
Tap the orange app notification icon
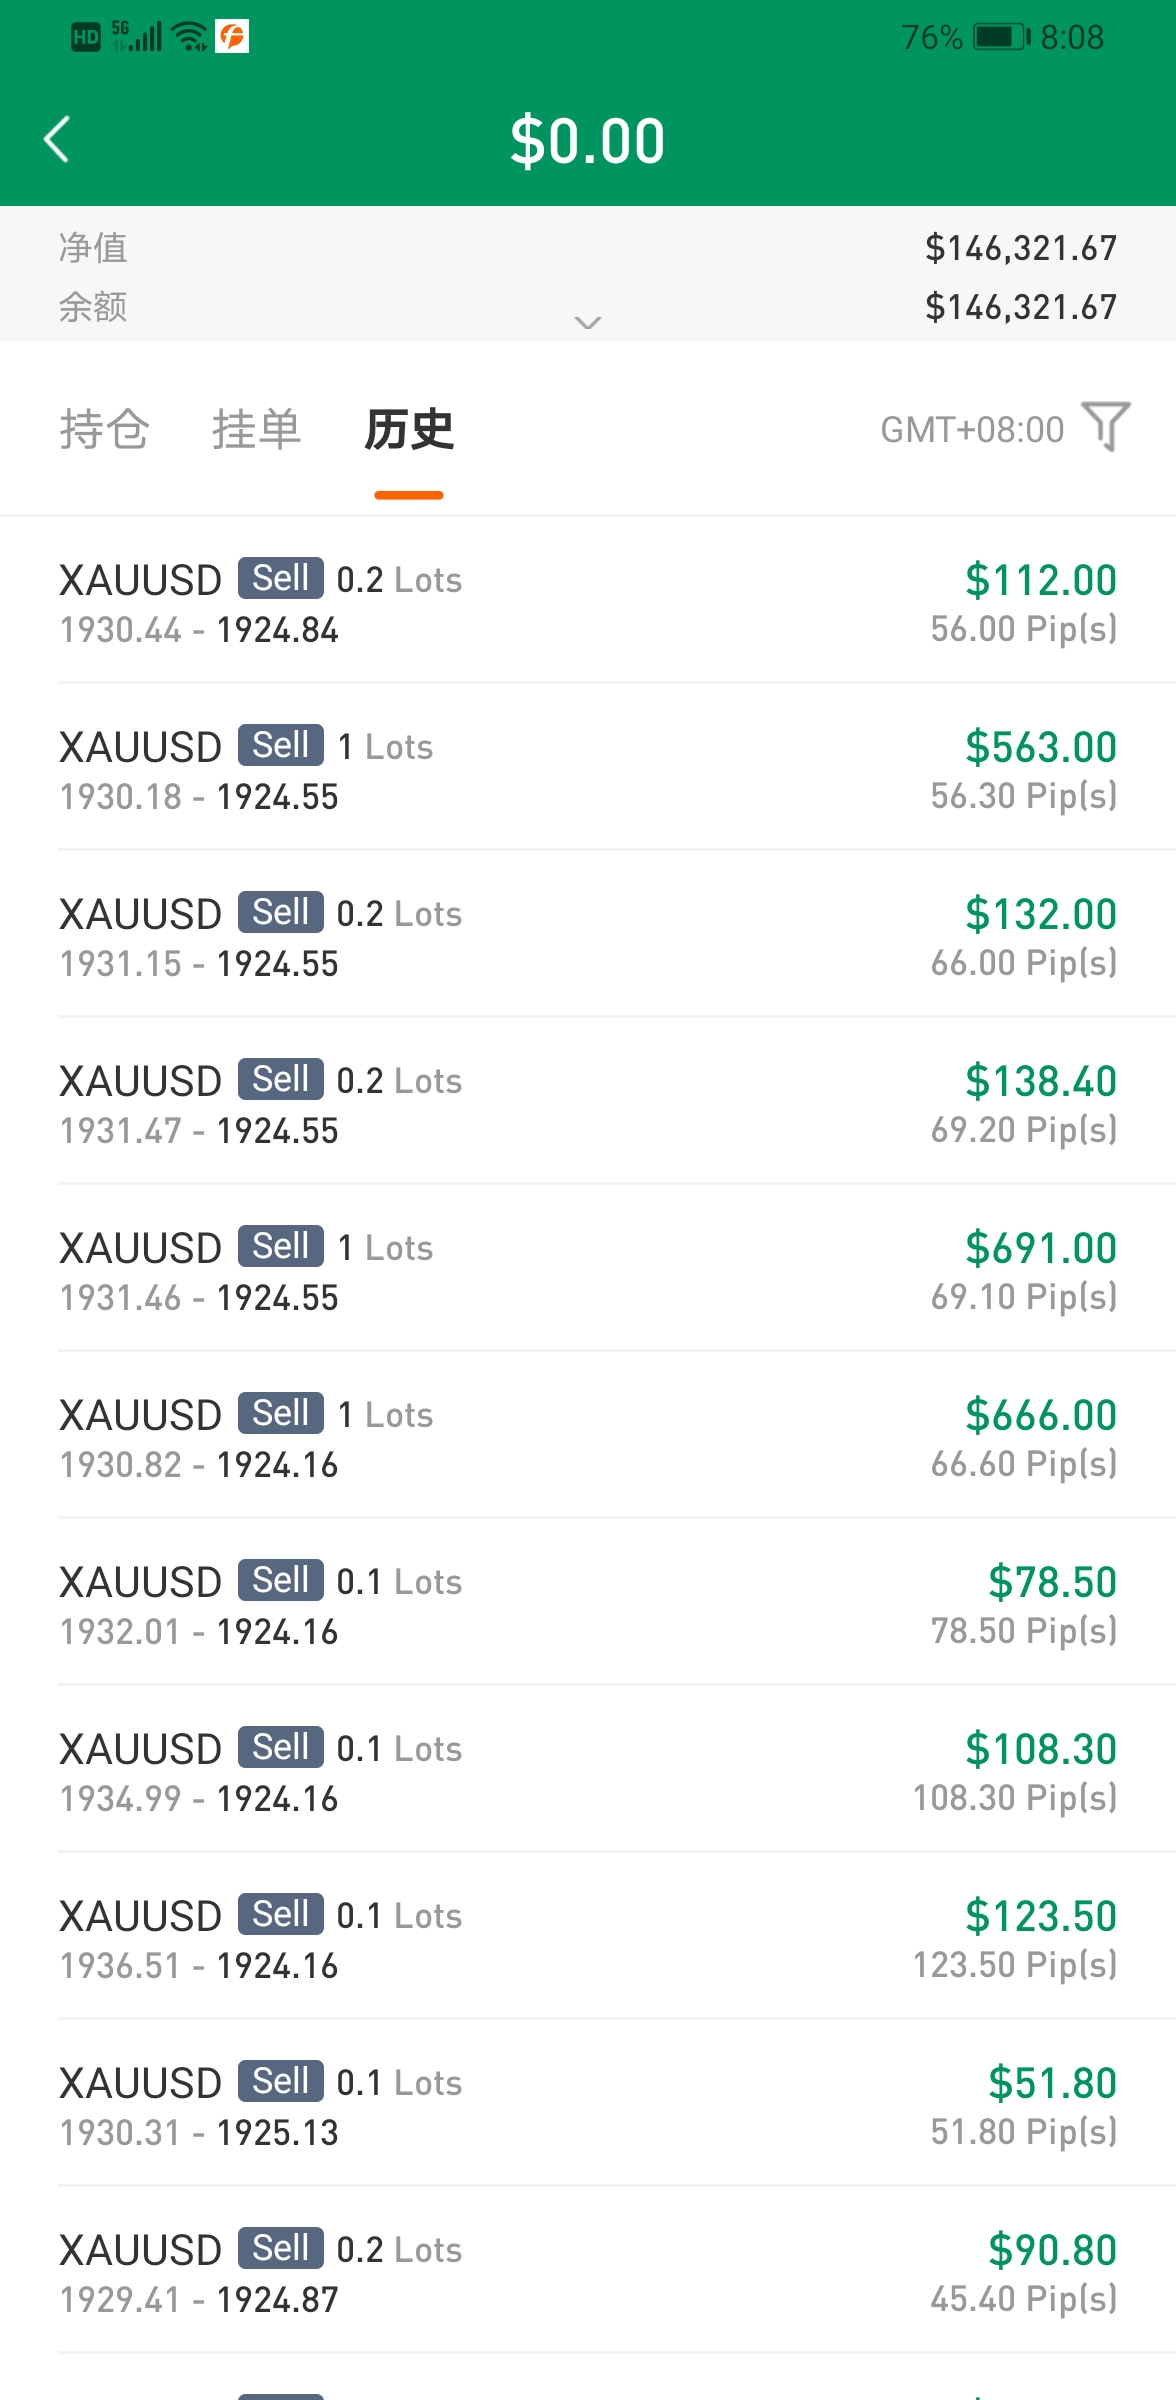pos(232,37)
